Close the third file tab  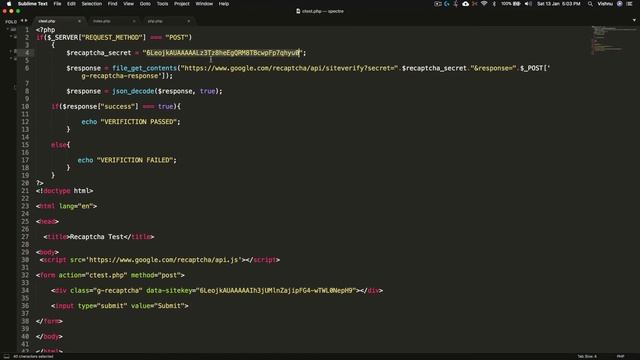189,21
